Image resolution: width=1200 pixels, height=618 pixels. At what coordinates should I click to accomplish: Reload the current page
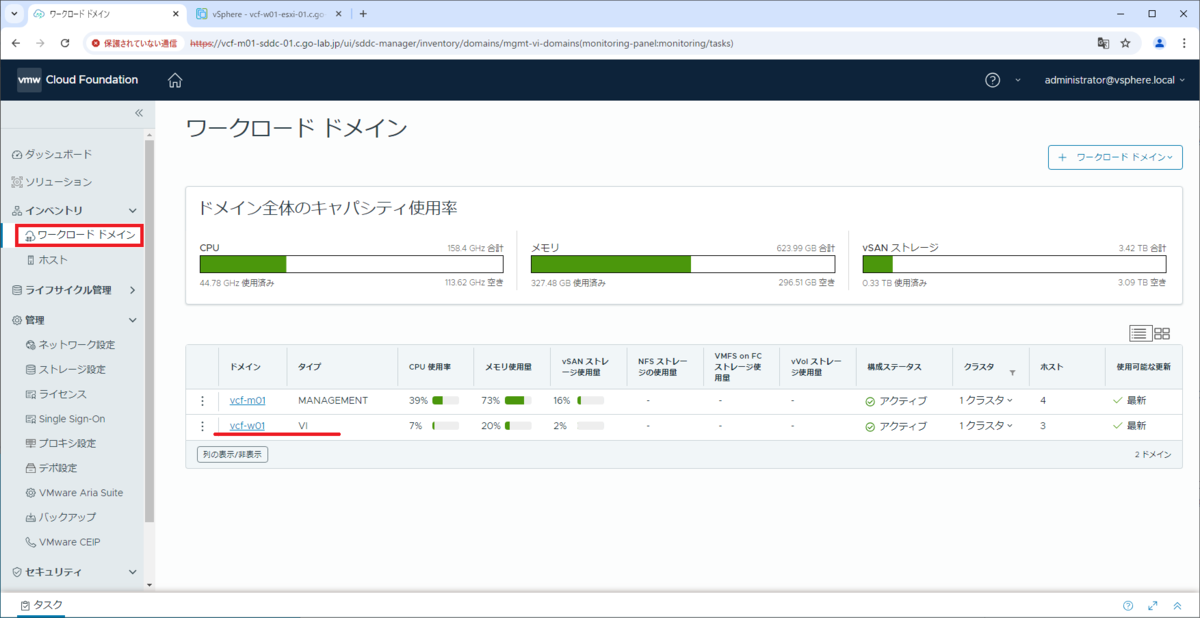(65, 44)
